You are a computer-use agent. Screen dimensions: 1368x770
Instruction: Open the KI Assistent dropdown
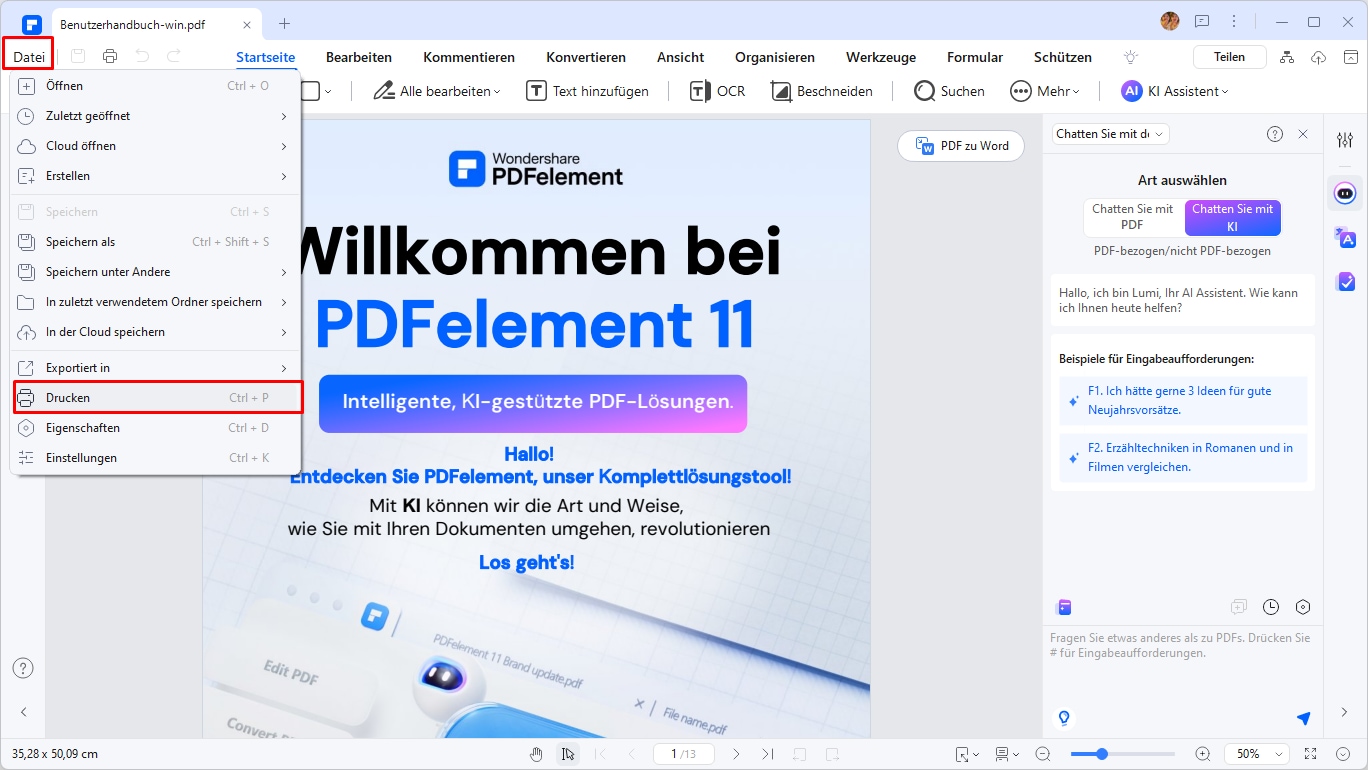click(1175, 91)
